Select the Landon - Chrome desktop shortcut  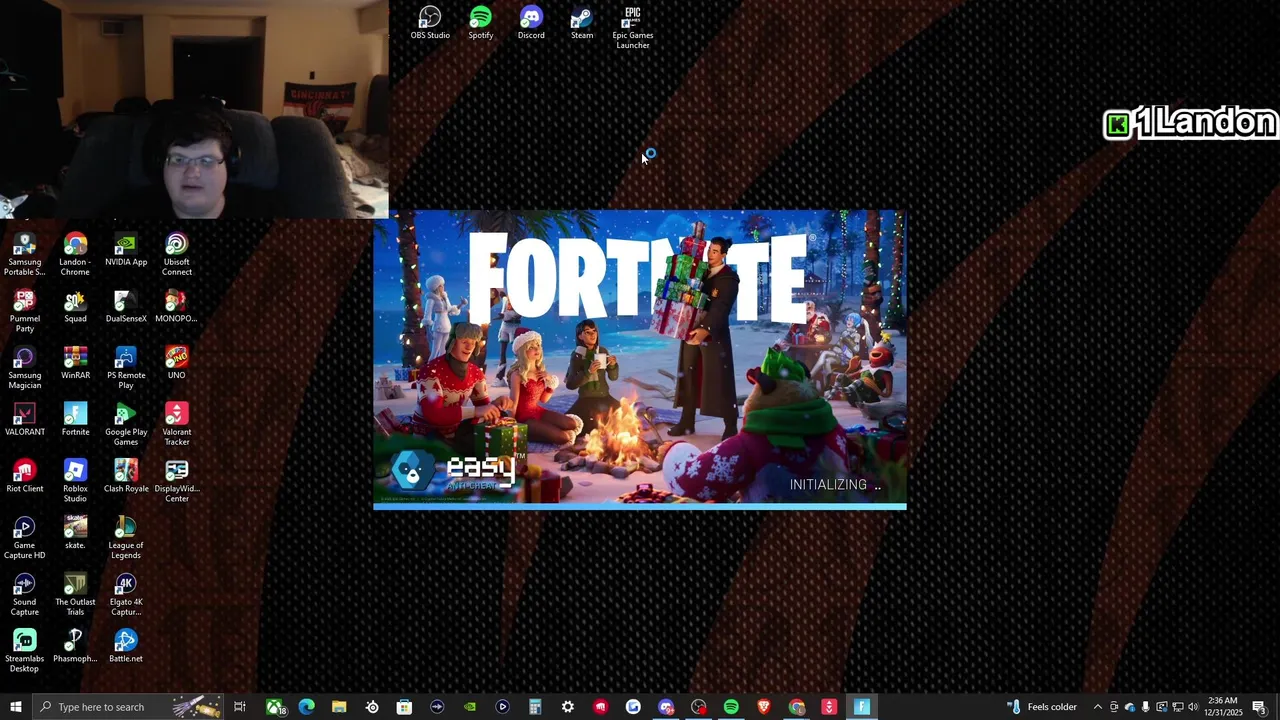(75, 255)
